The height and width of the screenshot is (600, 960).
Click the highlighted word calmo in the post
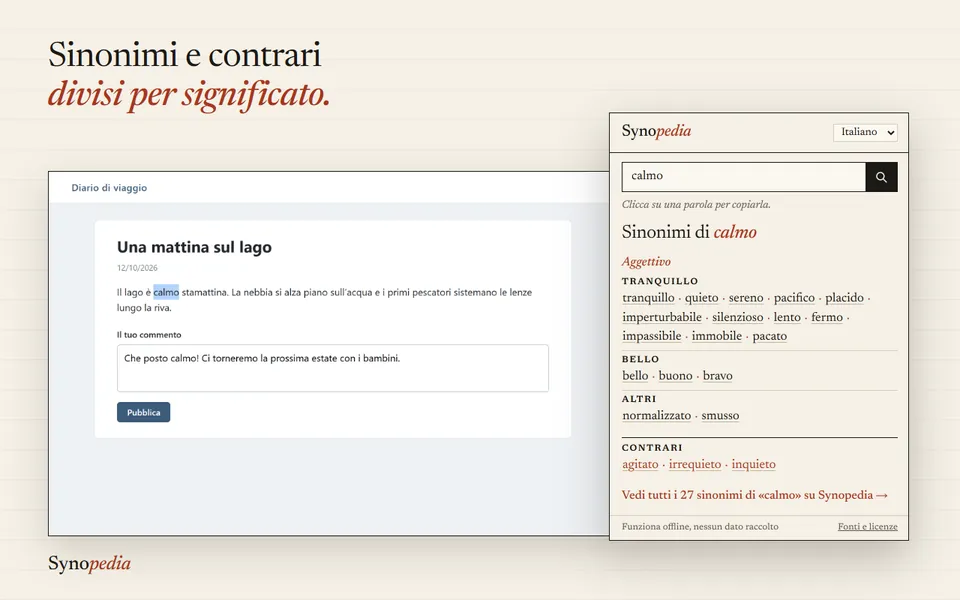tap(166, 292)
